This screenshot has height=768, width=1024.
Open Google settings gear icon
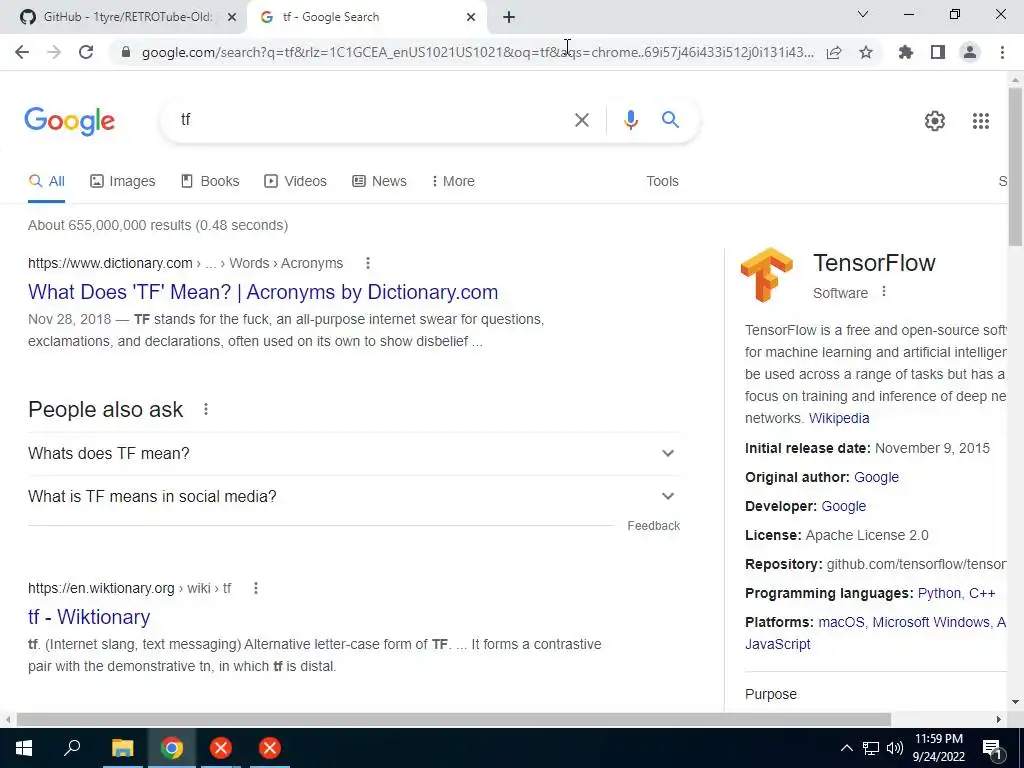[935, 121]
